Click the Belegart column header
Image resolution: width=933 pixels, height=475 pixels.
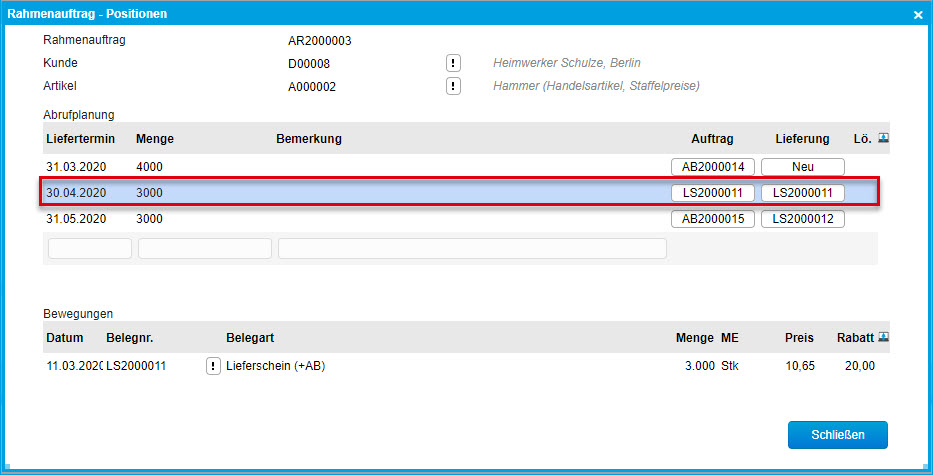pyautogui.click(x=250, y=338)
